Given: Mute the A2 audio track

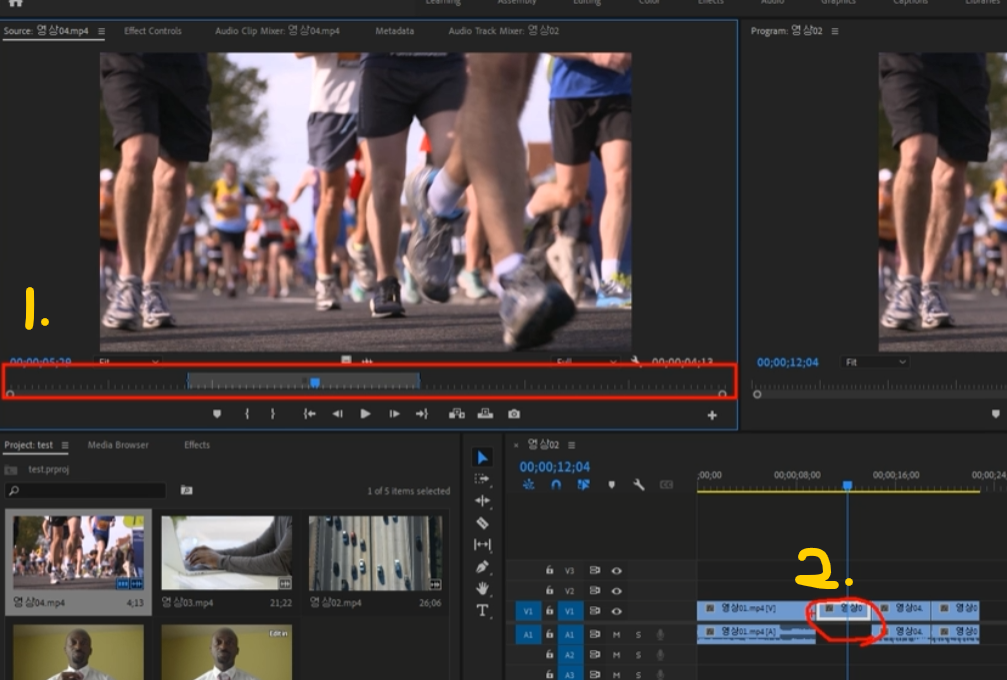Looking at the screenshot, I should click(617, 655).
